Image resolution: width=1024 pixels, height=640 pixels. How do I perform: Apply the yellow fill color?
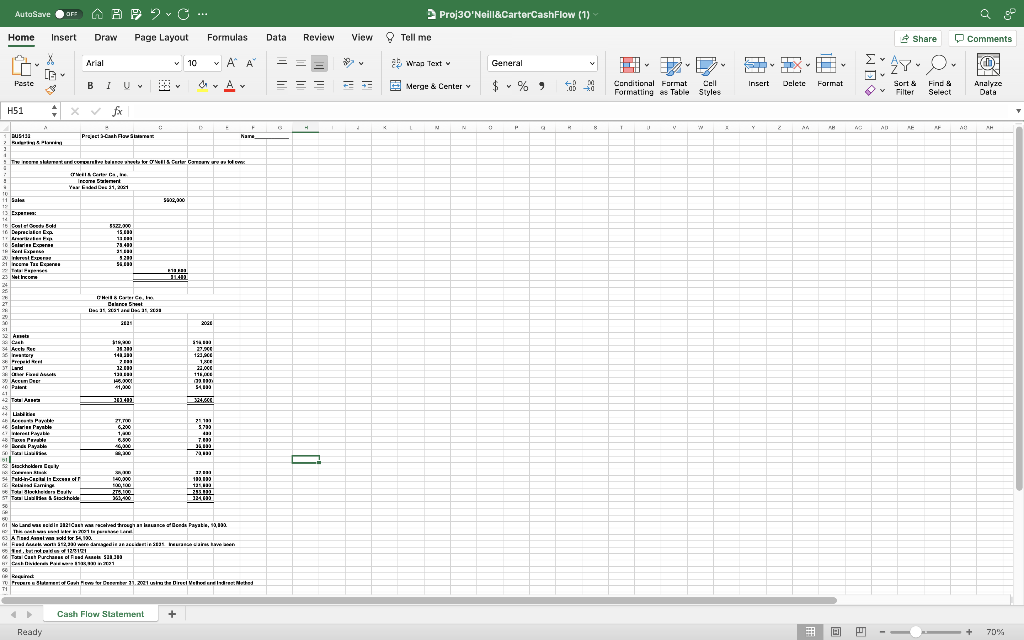coord(202,86)
